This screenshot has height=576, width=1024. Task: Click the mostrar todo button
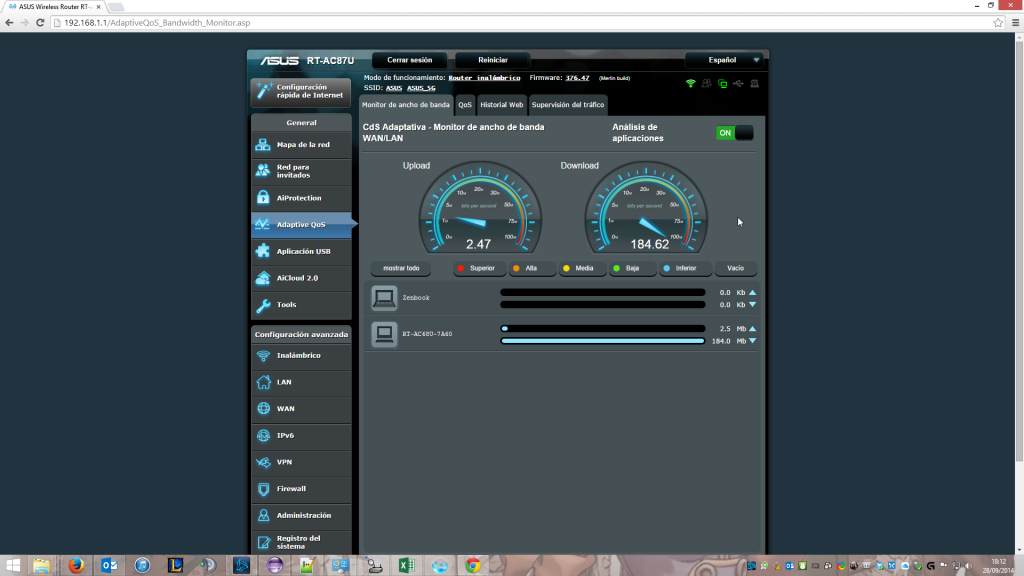click(x=401, y=268)
